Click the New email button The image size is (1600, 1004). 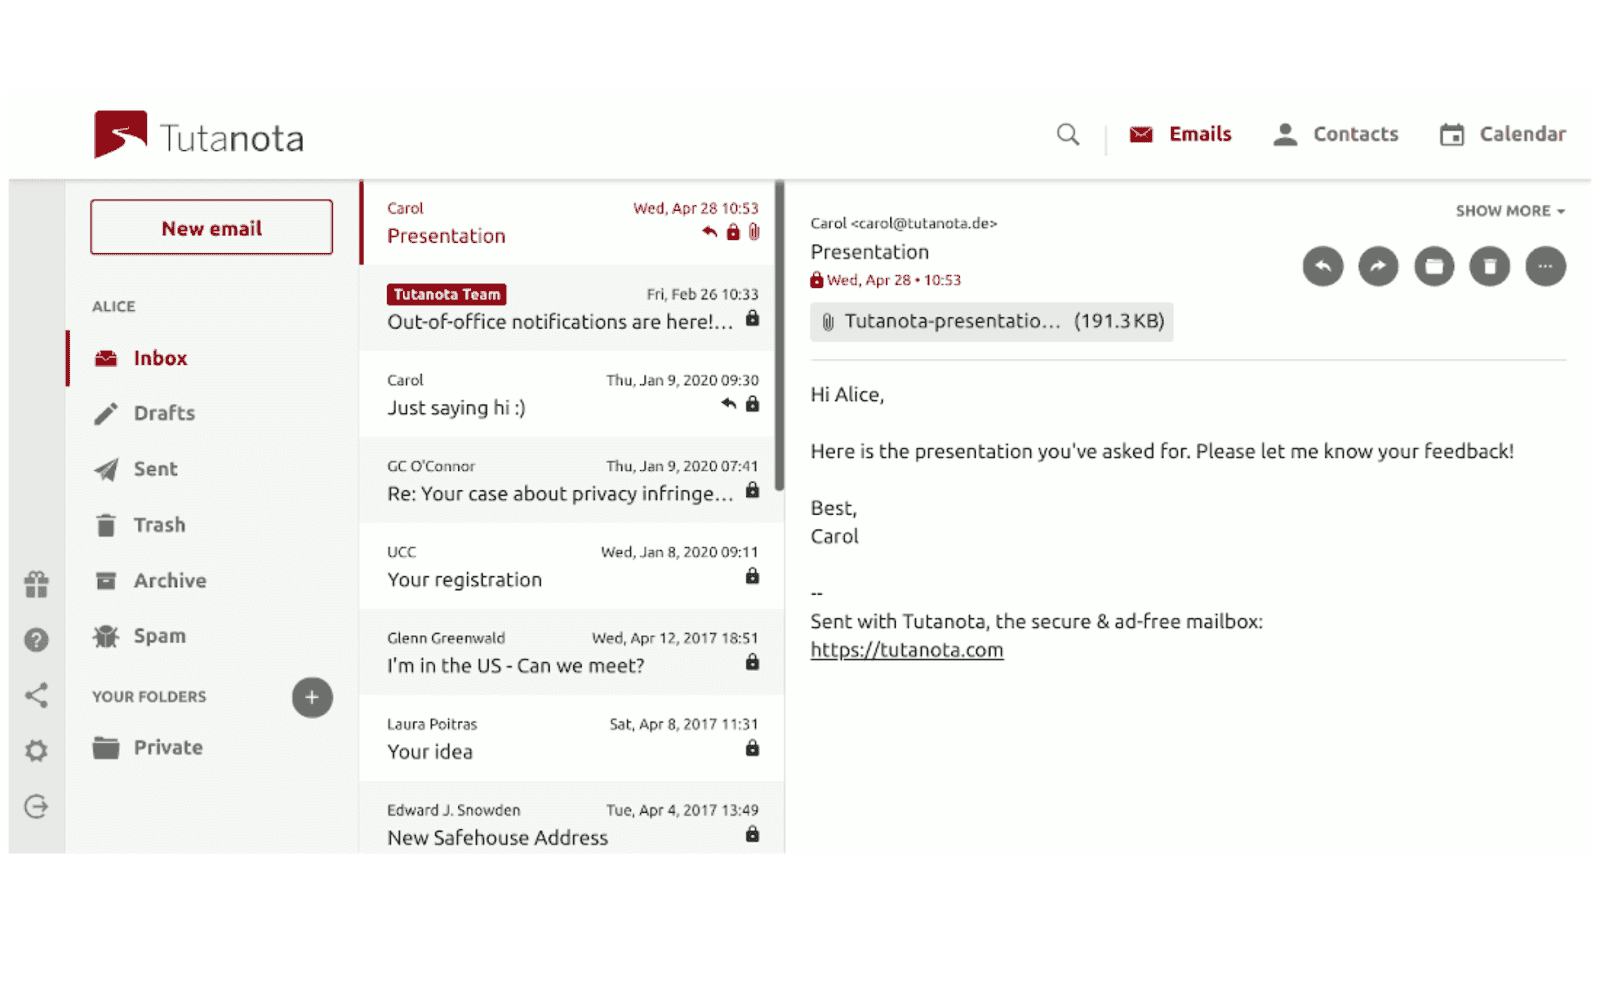click(x=210, y=227)
